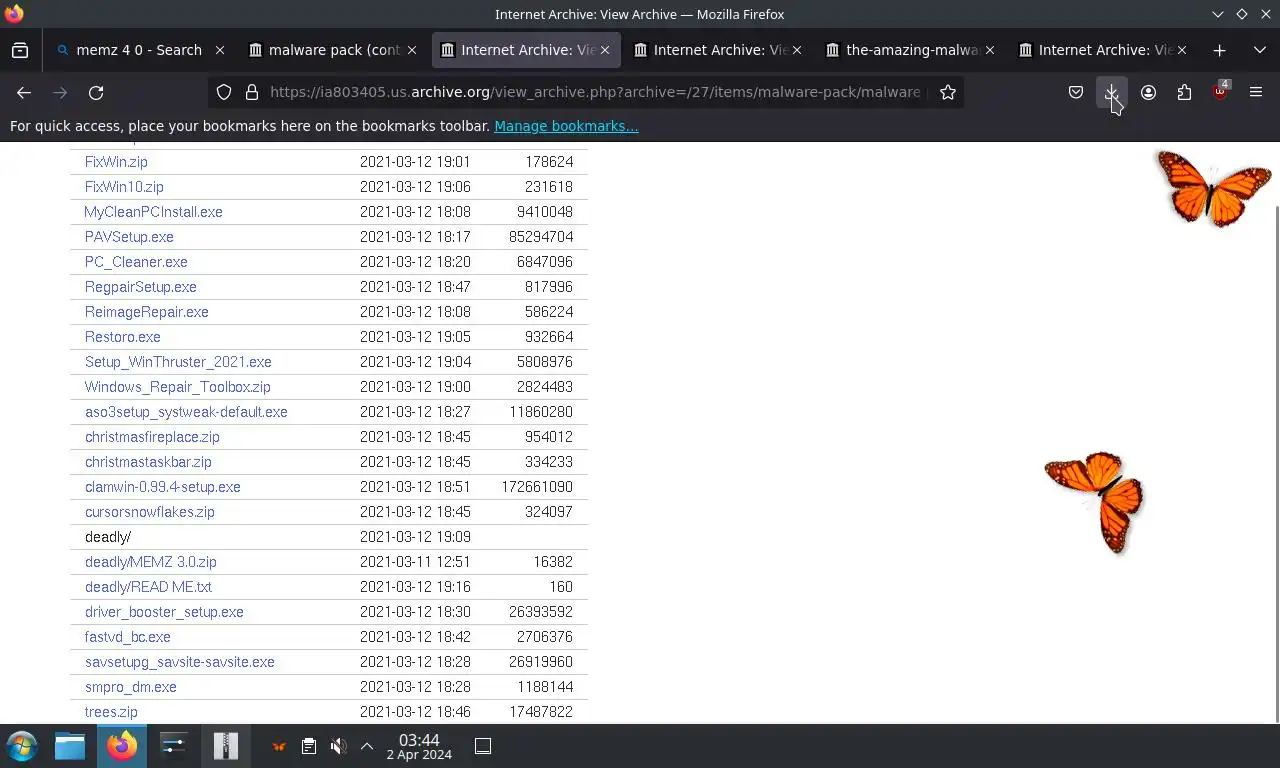Viewport: 1280px width, 768px height.
Task: Click the butterfly tray icon
Action: 279,746
